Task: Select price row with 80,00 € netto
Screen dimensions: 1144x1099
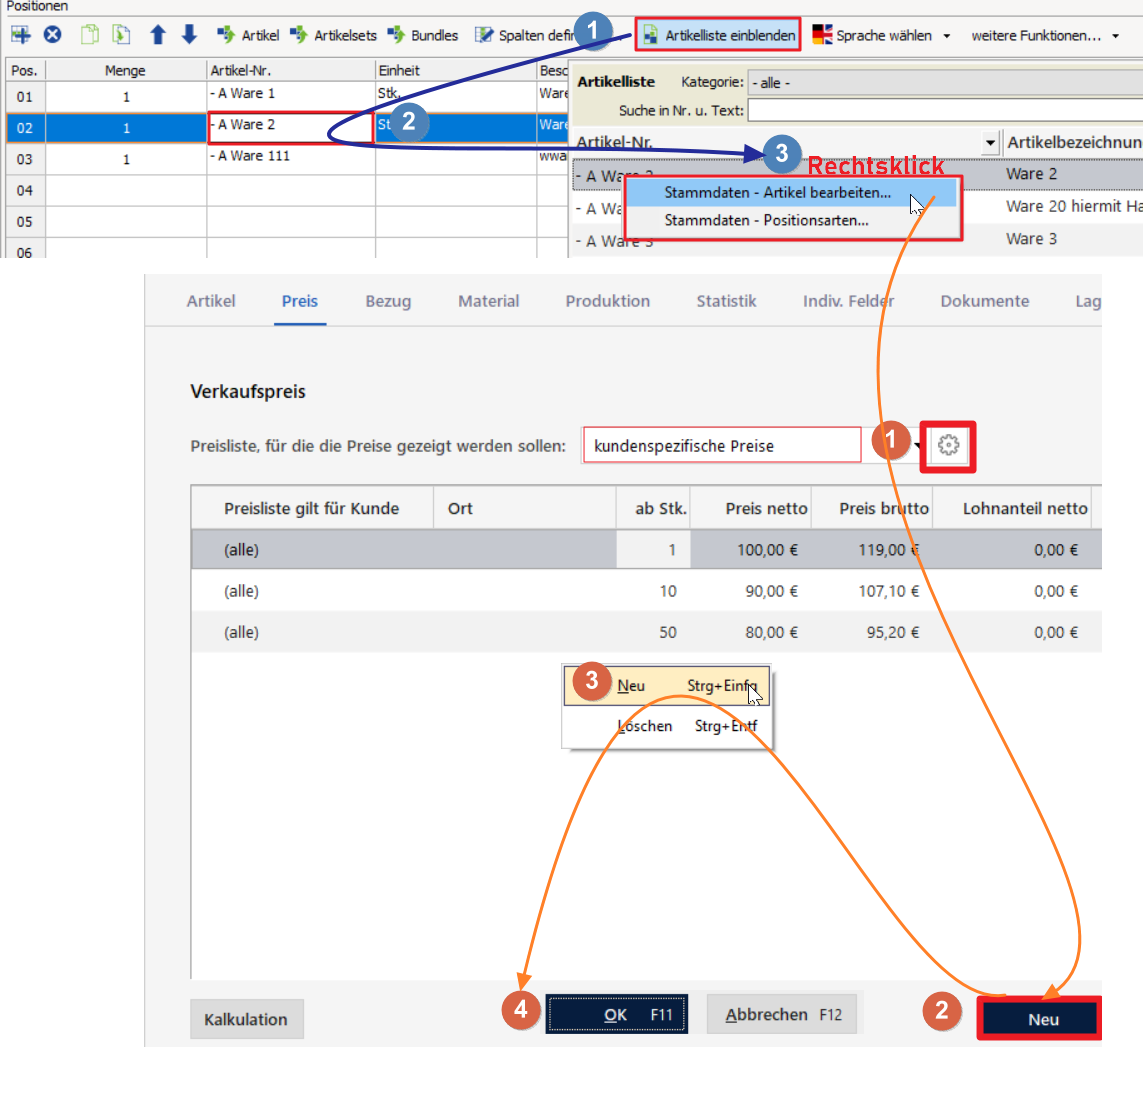Action: 646,632
